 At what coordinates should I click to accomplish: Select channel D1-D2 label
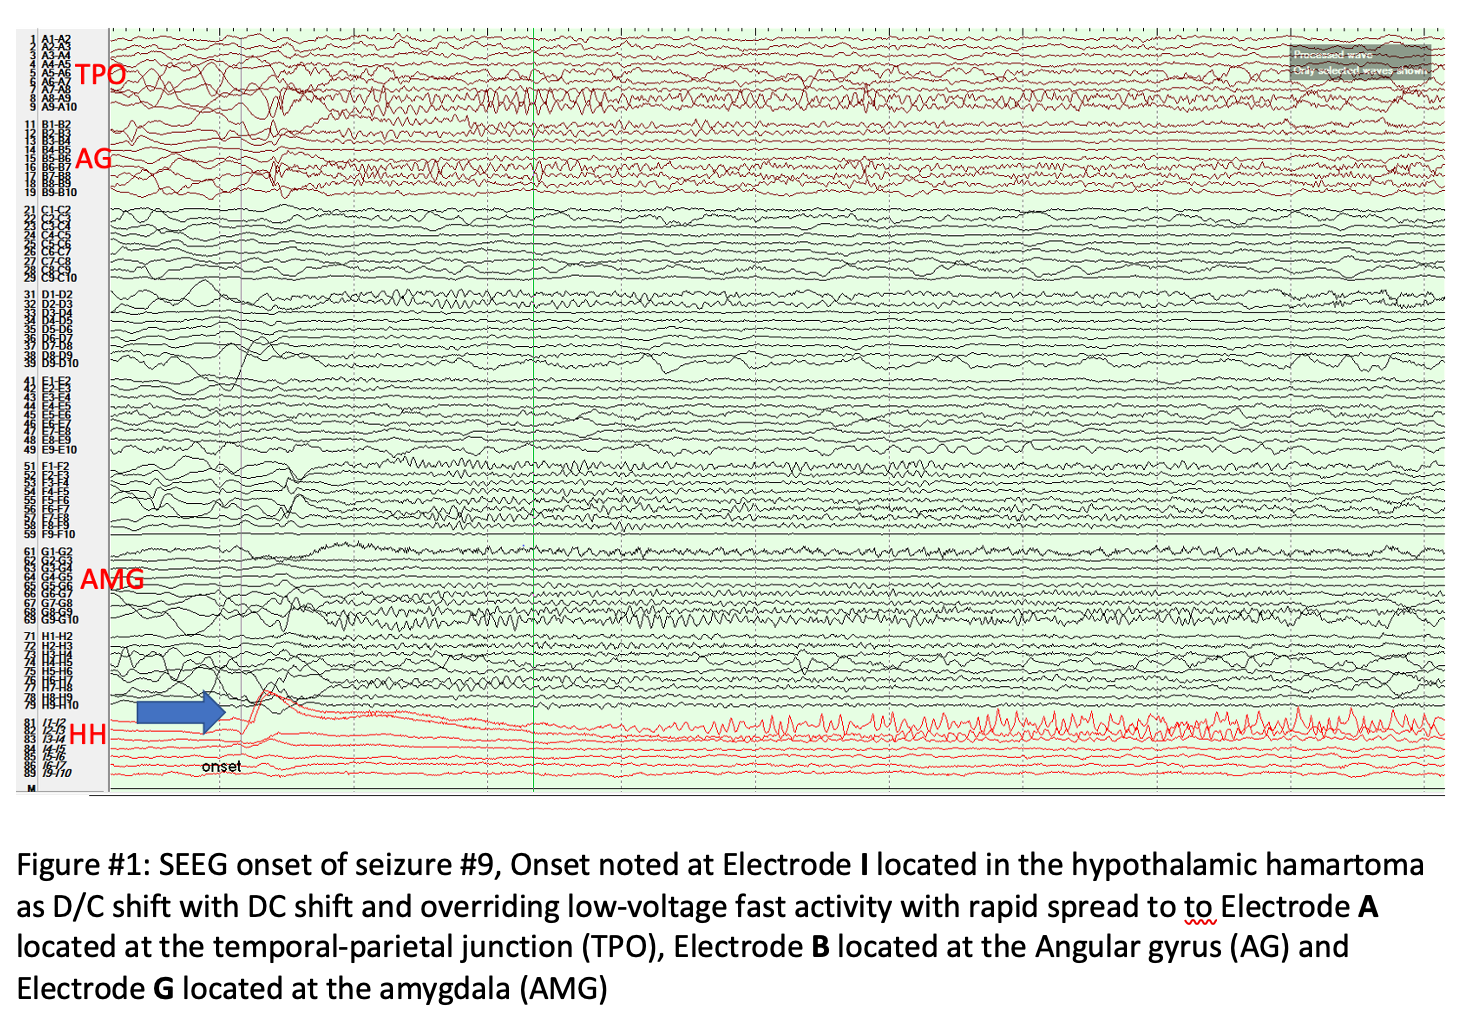[x=56, y=295]
